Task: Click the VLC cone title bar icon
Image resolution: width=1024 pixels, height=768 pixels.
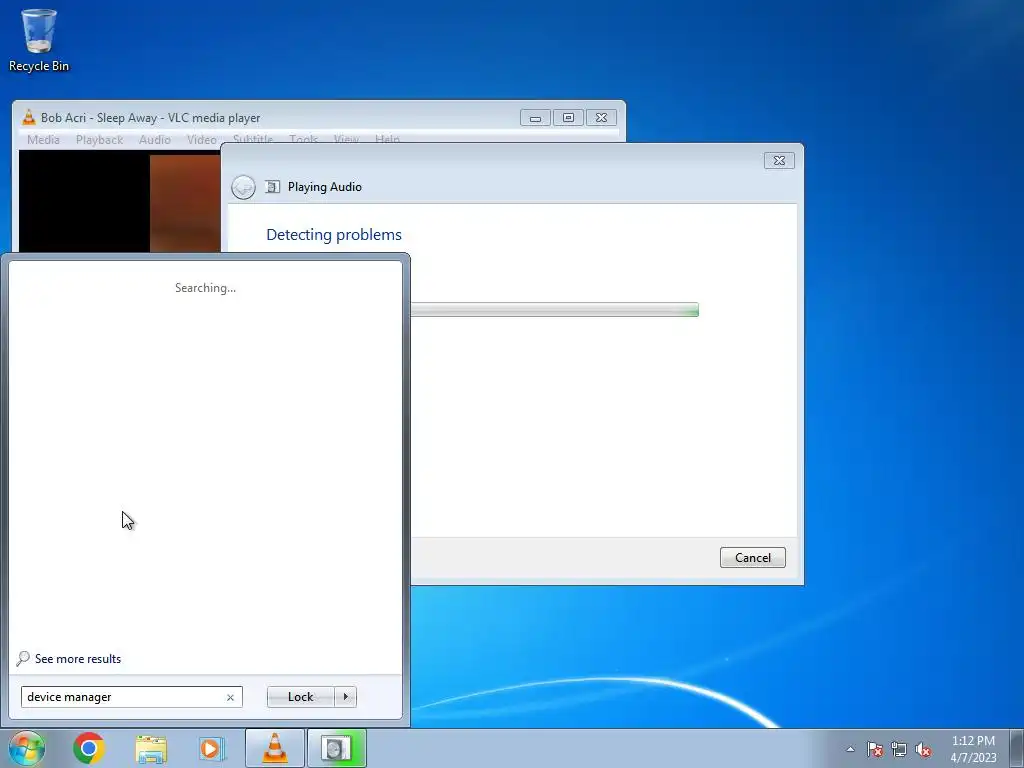Action: pos(29,118)
